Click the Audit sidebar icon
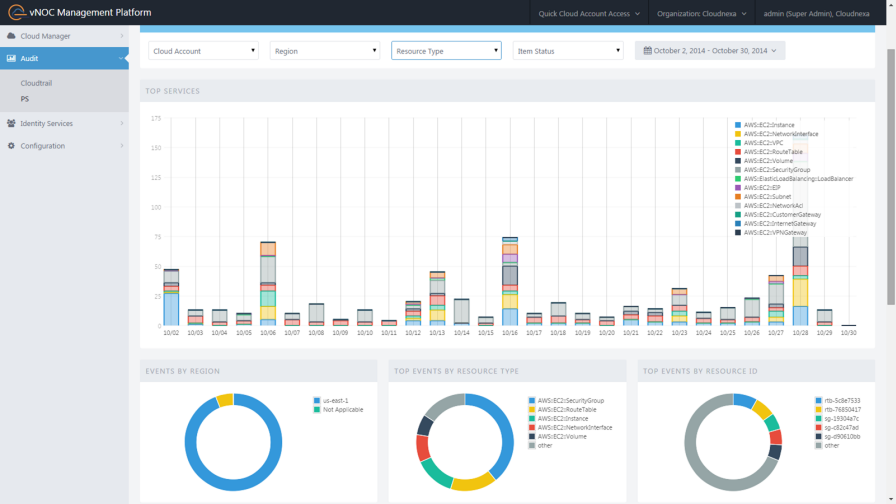Viewport: 896px width, 504px height. (11, 59)
